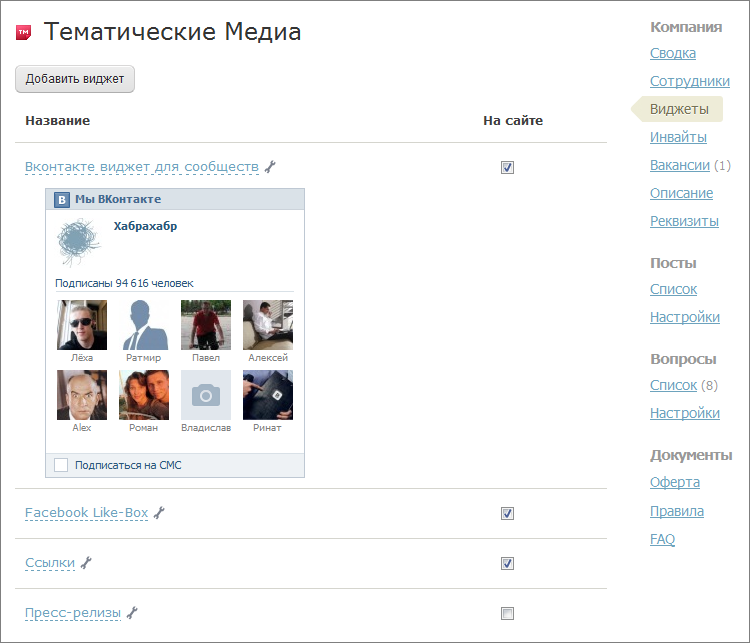Expand the Пресс-релизы widget
Screen dimensions: 750x643
click(73, 613)
